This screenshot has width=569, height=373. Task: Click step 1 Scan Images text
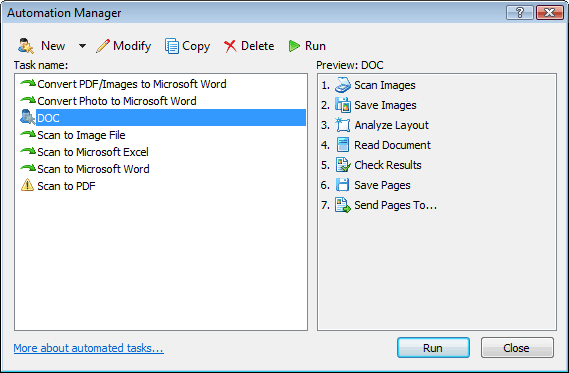click(385, 85)
